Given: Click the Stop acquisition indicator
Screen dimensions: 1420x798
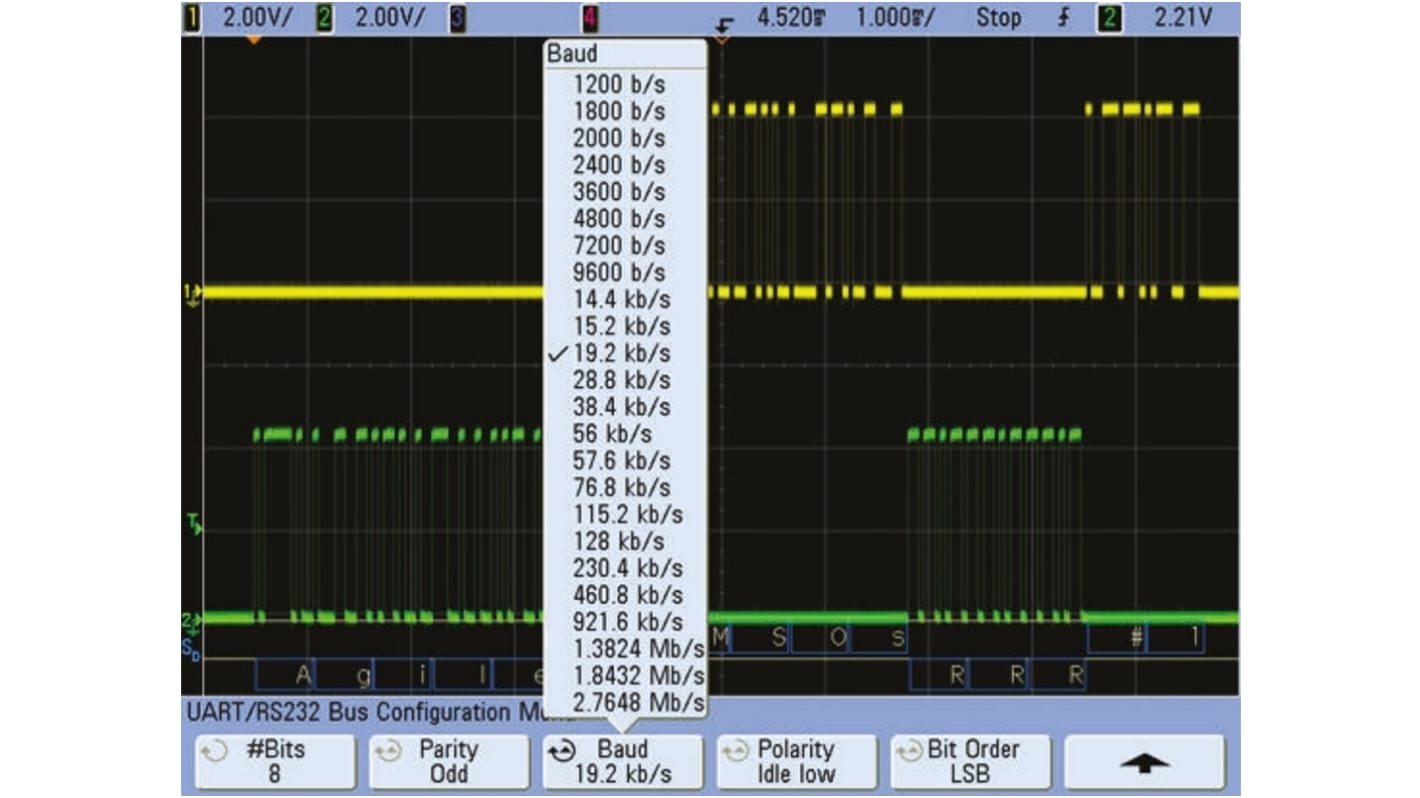Looking at the screenshot, I should tap(999, 17).
